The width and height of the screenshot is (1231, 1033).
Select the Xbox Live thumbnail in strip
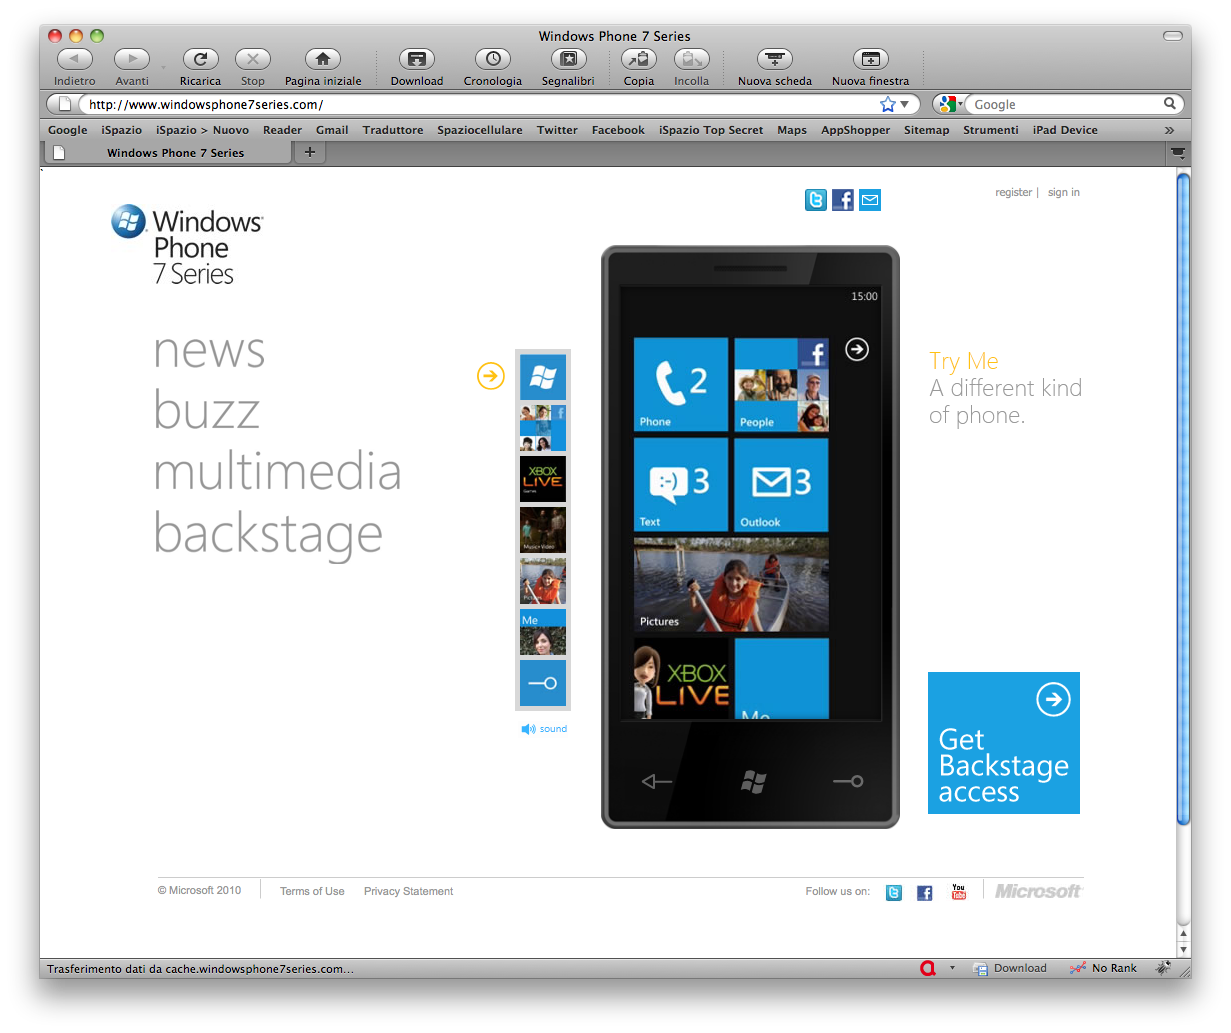(x=543, y=479)
